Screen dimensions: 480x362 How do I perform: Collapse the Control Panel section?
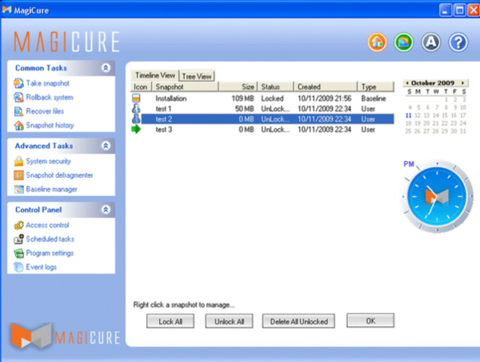click(106, 210)
